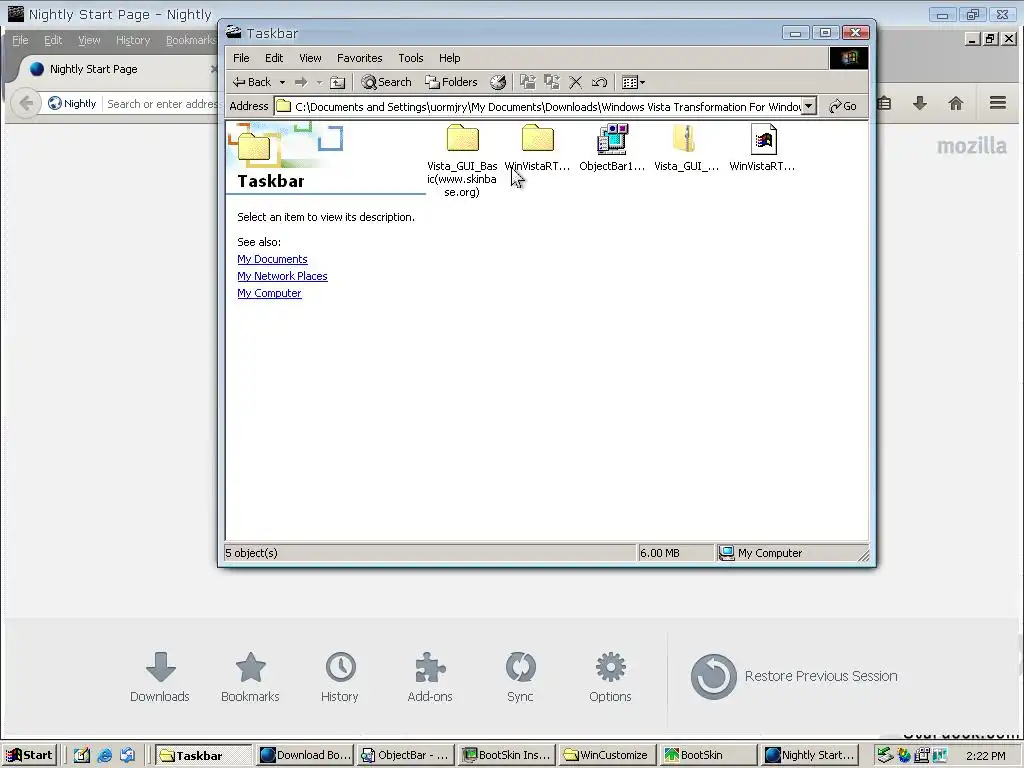Open the Forward button dropdown arrow
Image resolution: width=1024 pixels, height=768 pixels.
coord(319,82)
